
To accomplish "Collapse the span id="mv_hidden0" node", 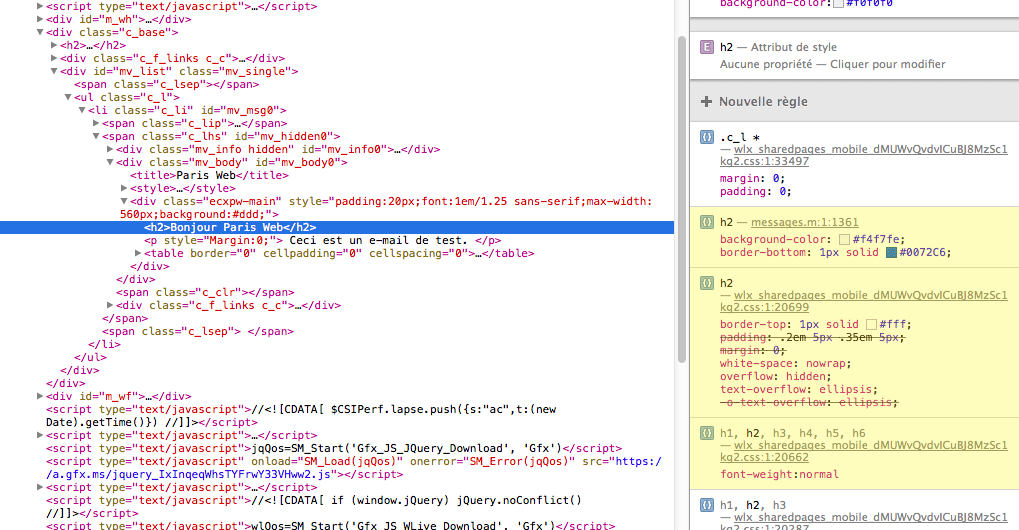I will (96, 136).
